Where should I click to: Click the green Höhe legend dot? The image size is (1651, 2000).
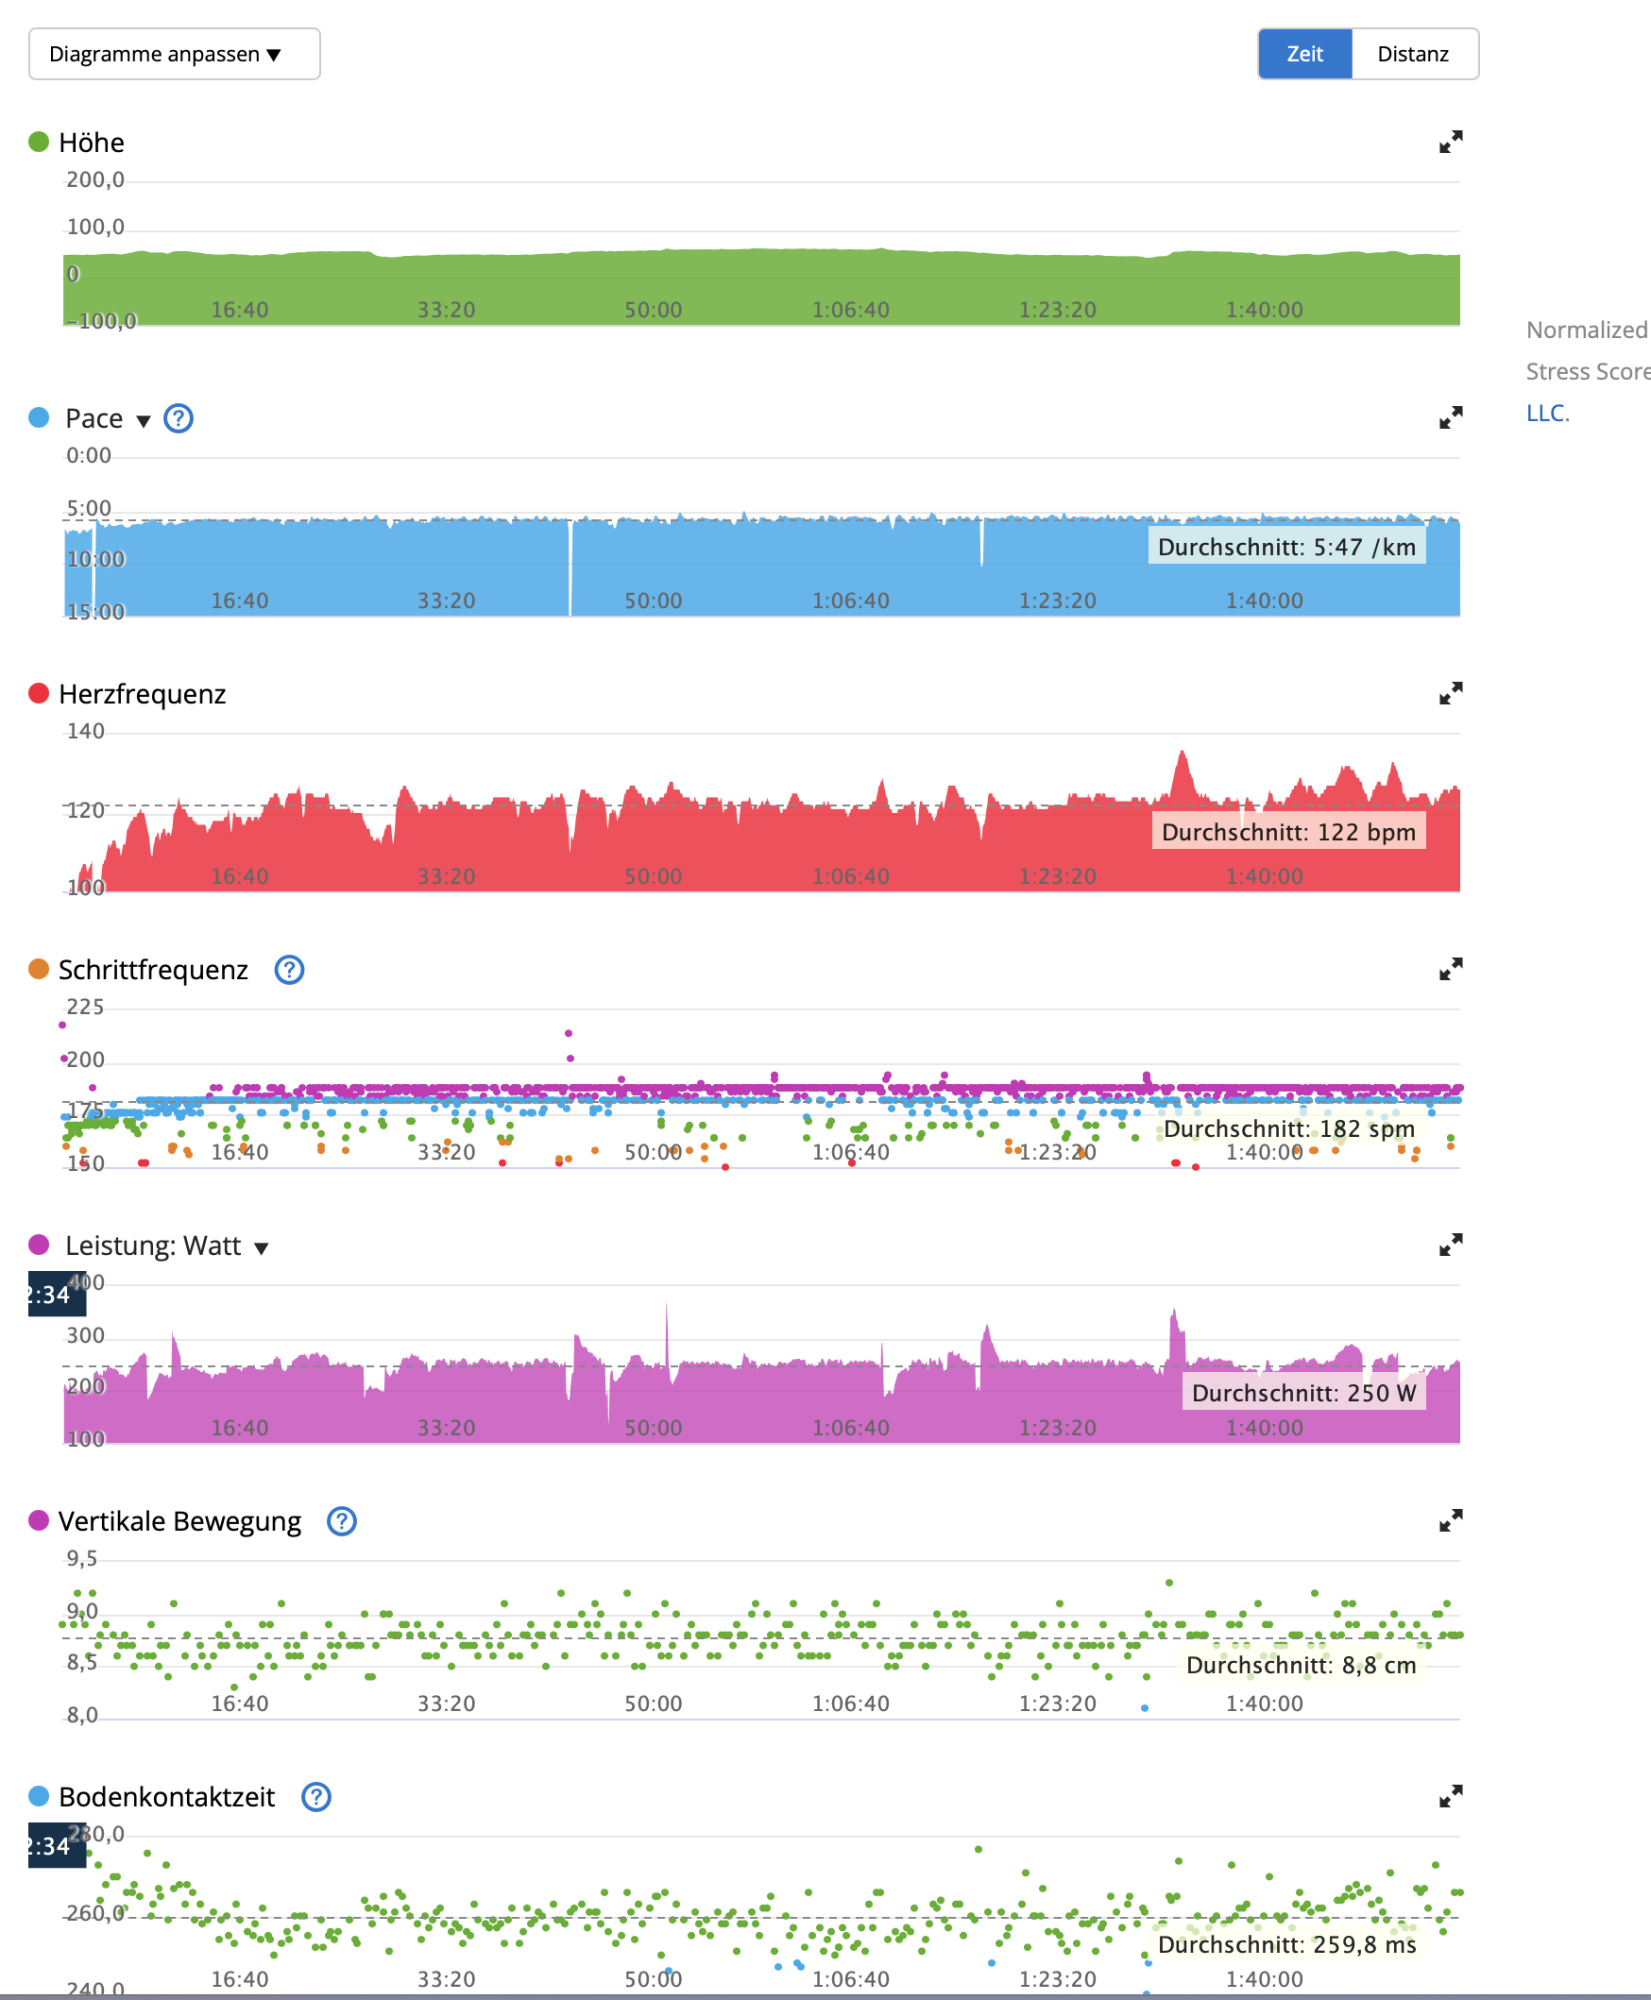[x=39, y=142]
